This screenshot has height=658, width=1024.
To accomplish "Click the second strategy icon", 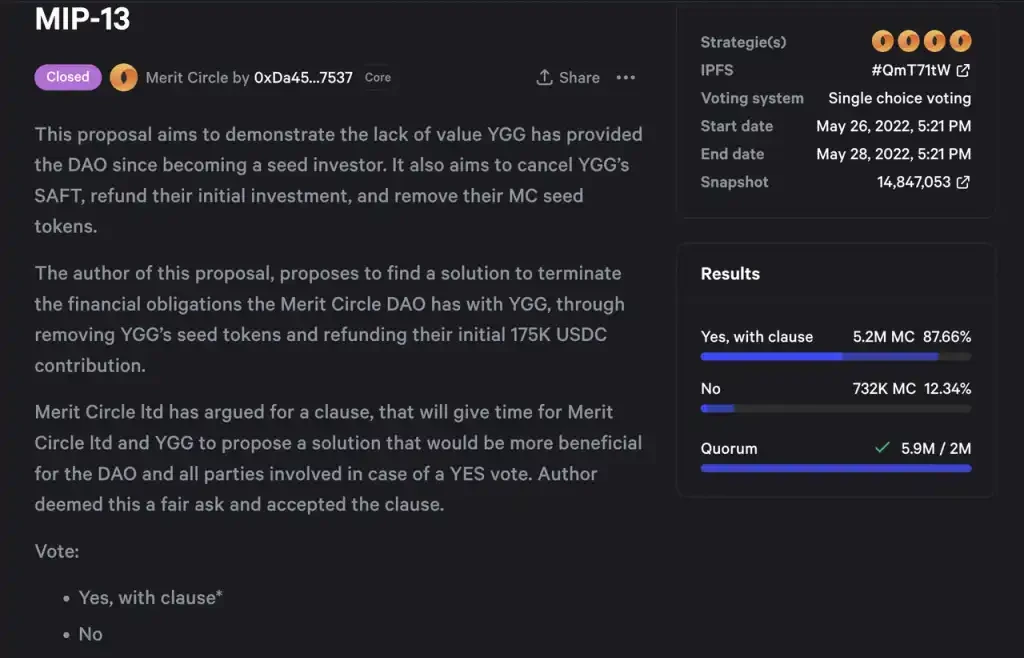I will coord(908,42).
